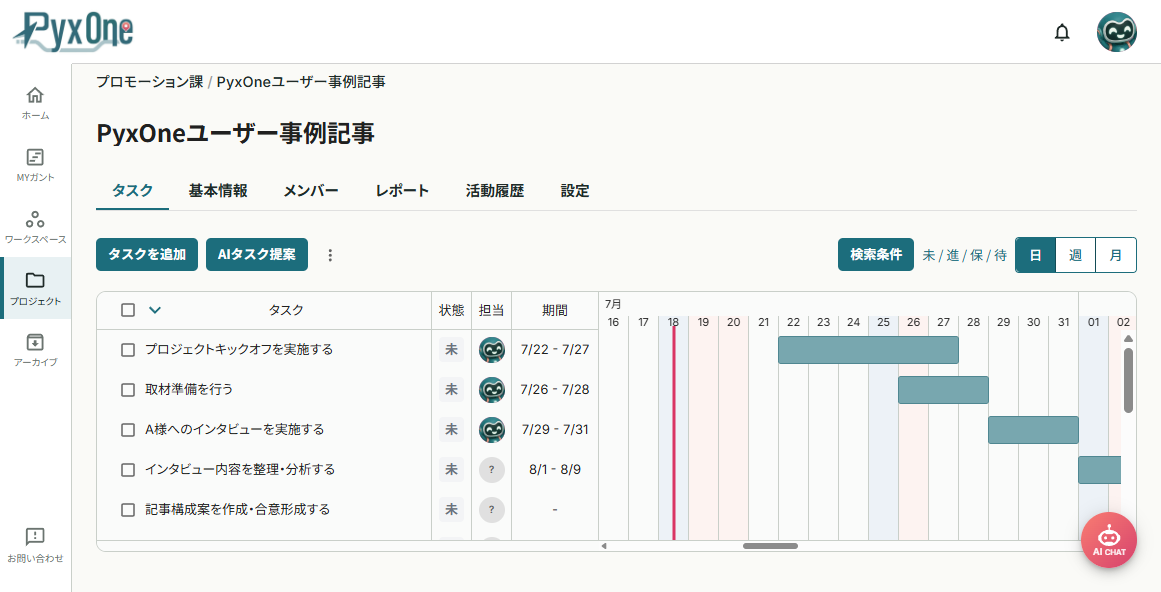1161x592 pixels.
Task: Click the AIタスク提案 button
Action: [x=257, y=255]
